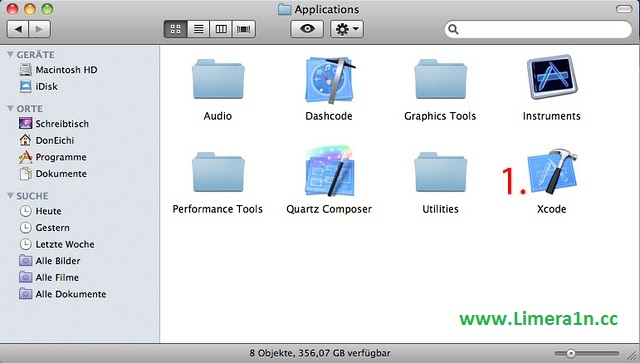640x363 pixels.
Task: Collapse the ORTE sidebar section
Action: pyautogui.click(x=10, y=108)
